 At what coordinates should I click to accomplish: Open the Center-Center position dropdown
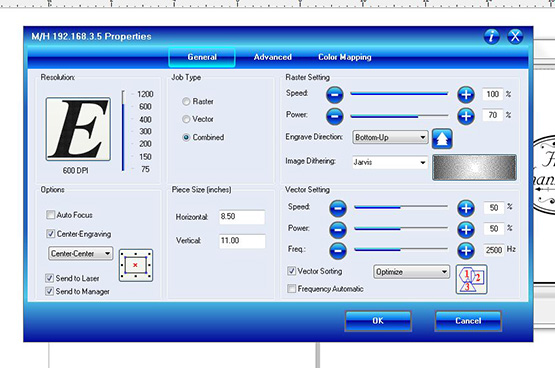[81, 253]
